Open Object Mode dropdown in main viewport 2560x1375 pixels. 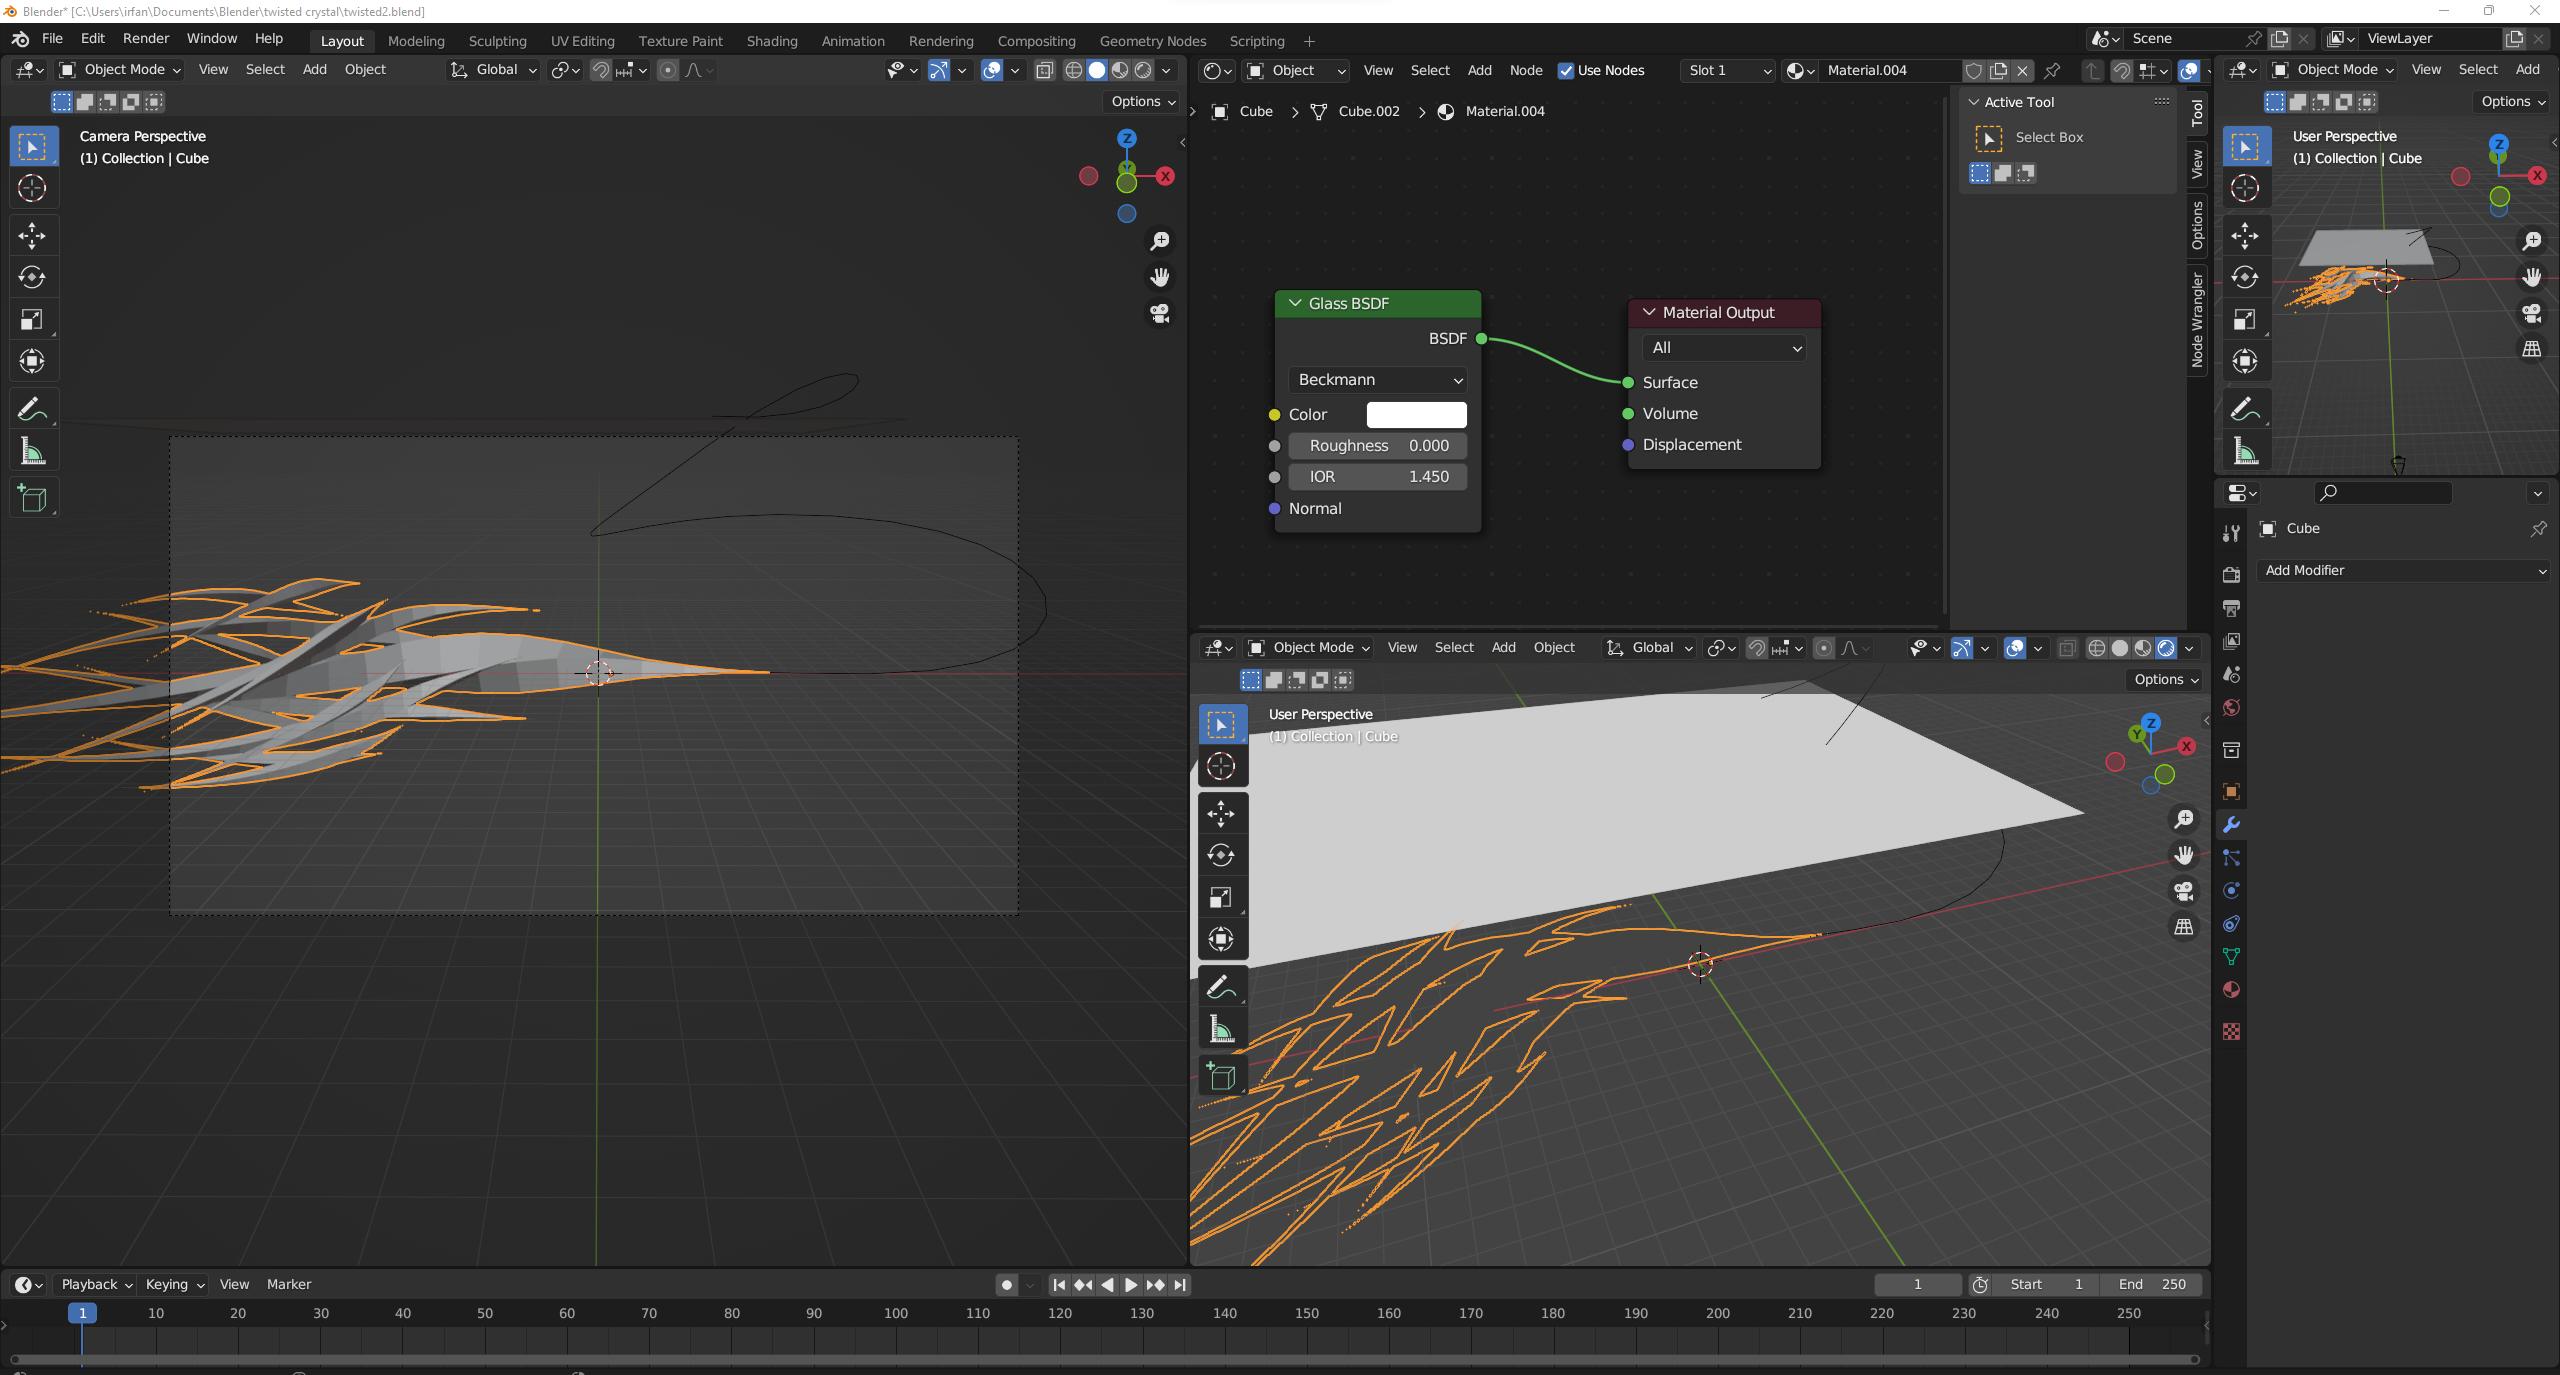tap(119, 69)
